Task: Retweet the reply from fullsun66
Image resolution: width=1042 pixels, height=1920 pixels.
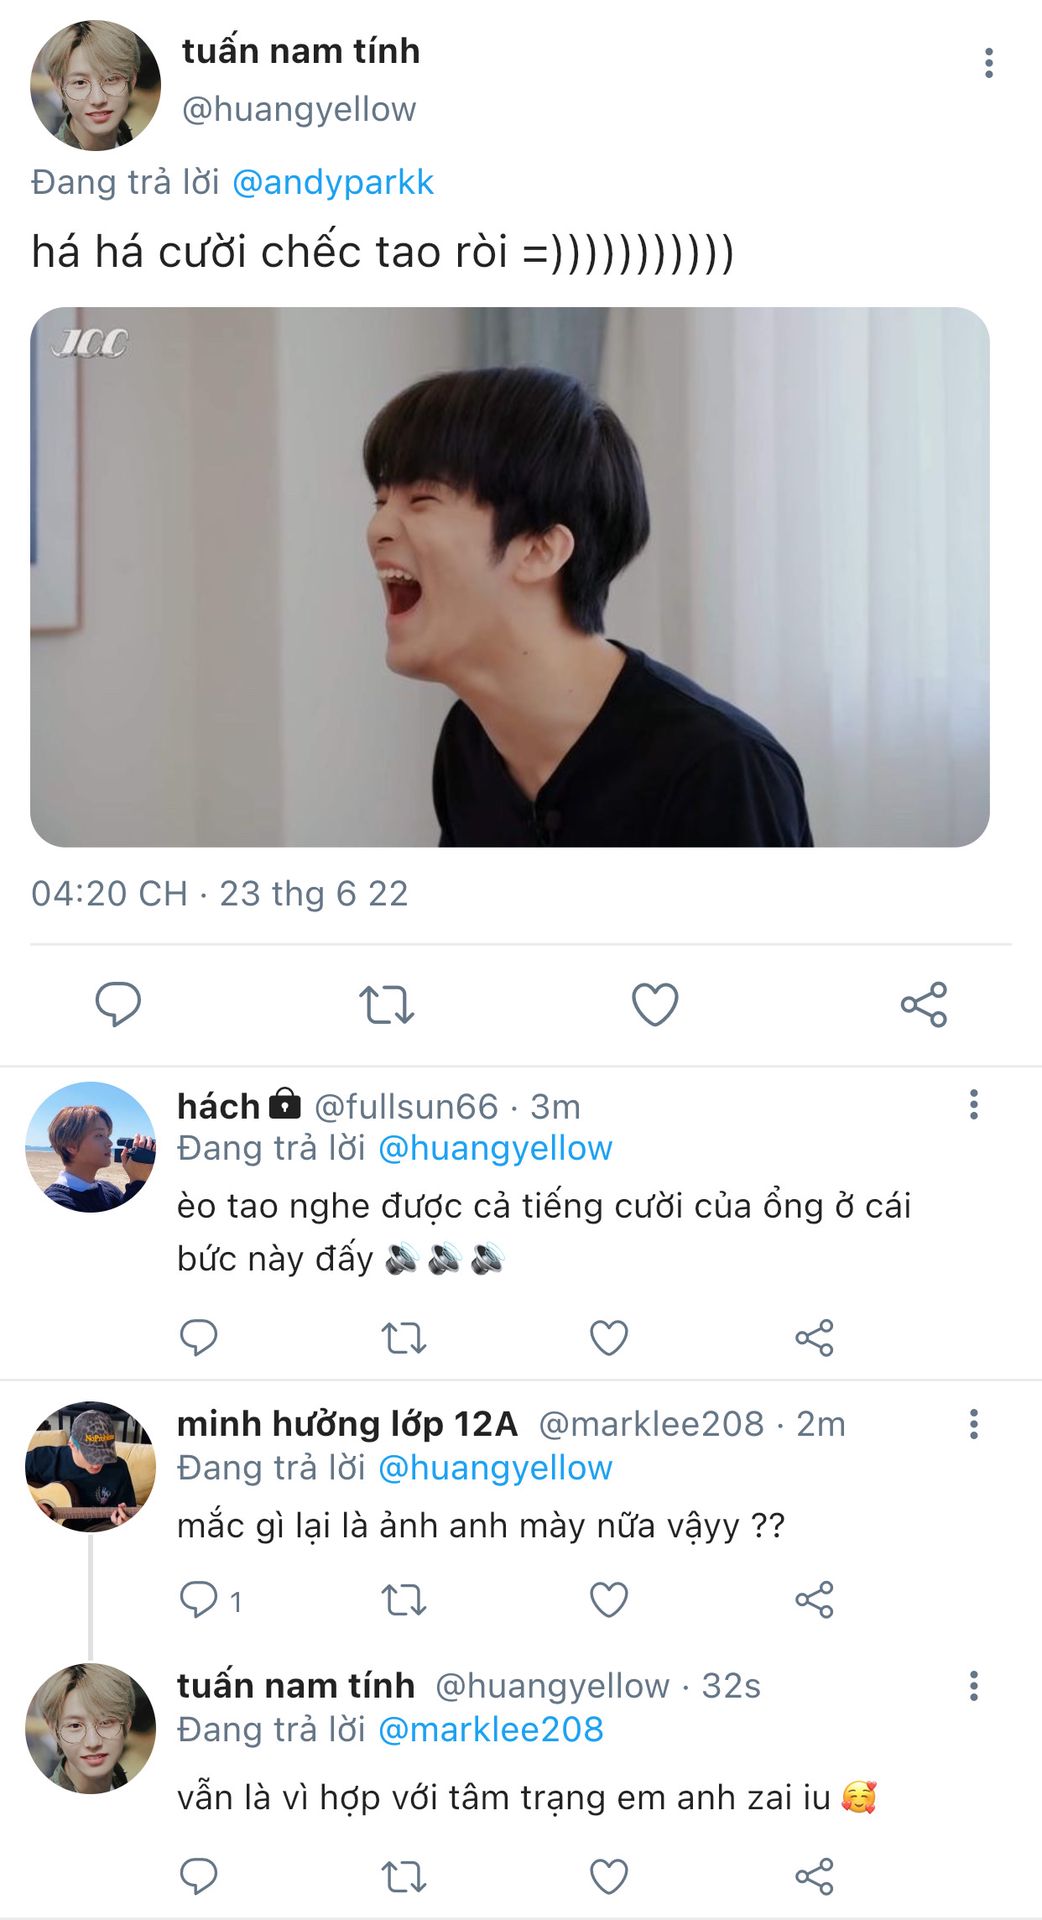Action: [x=404, y=1337]
